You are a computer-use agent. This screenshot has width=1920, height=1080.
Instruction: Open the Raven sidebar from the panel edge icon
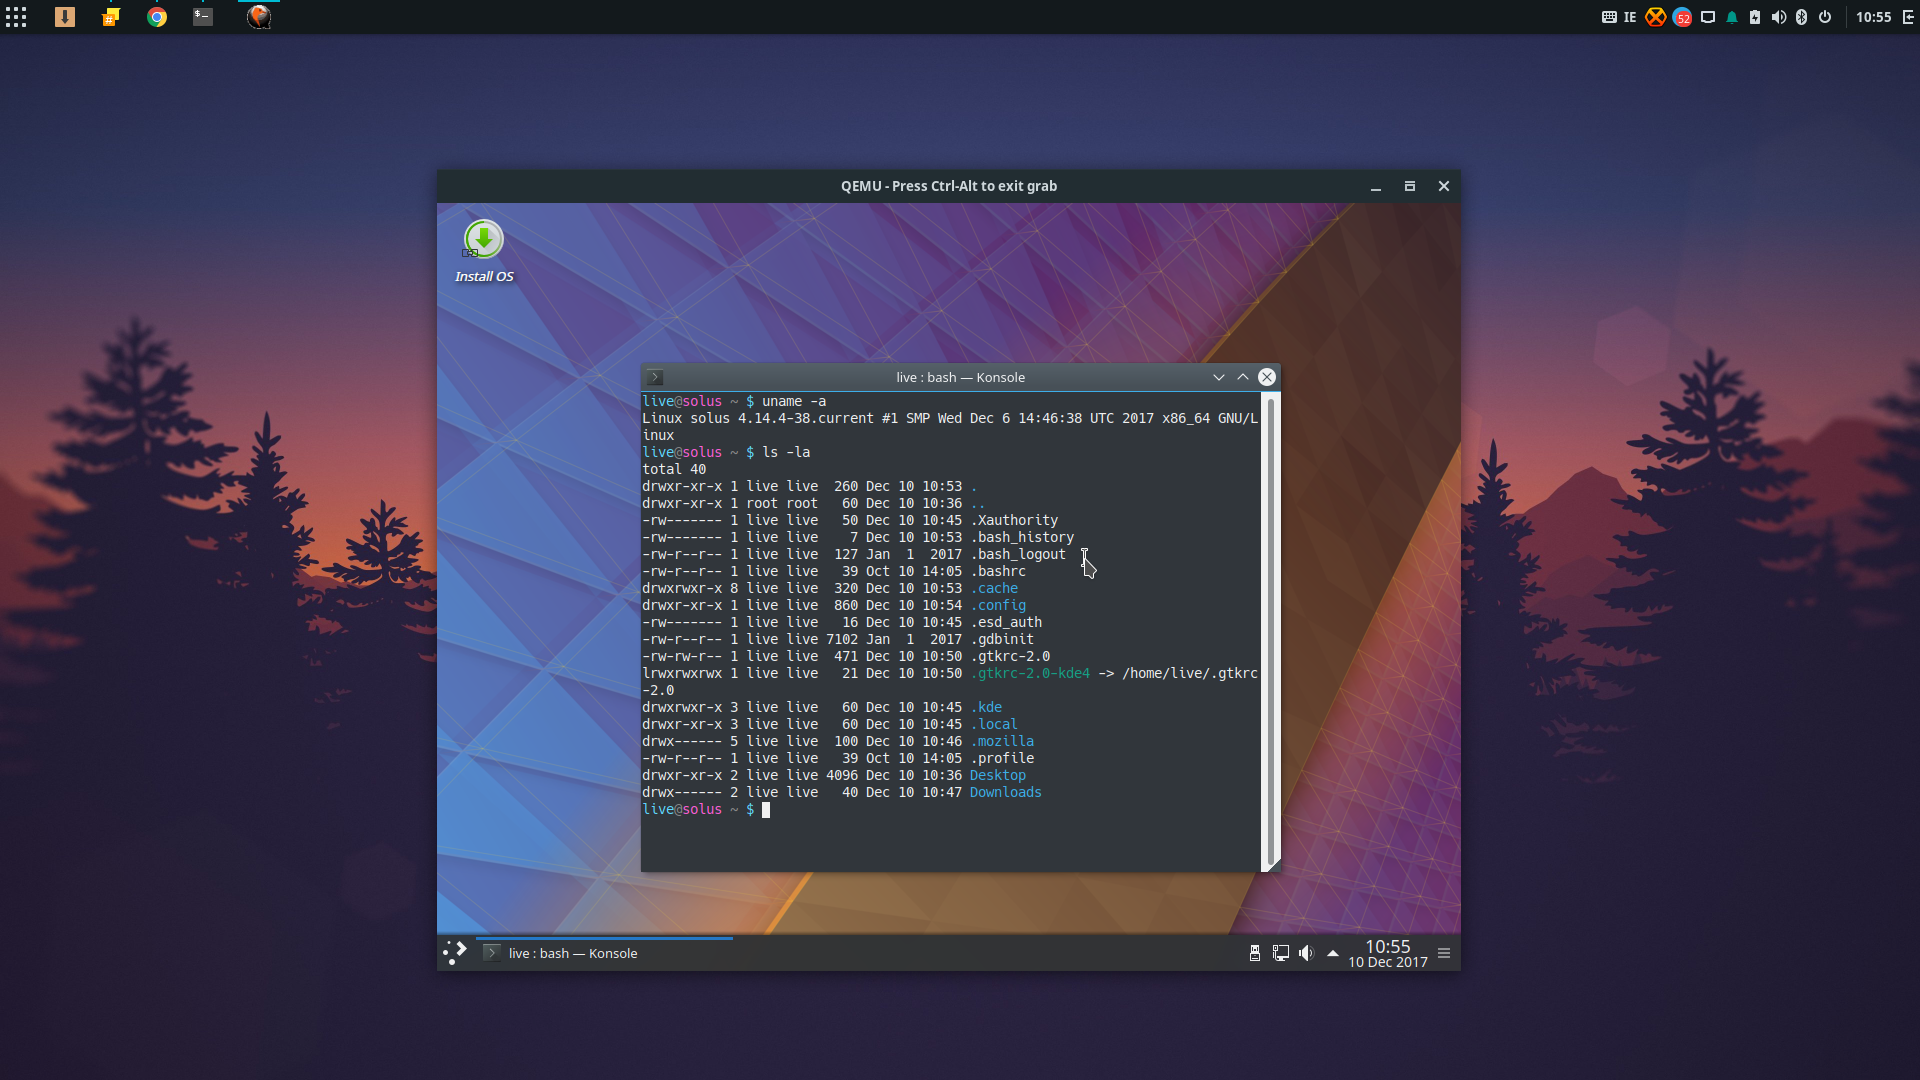pyautogui.click(x=1908, y=17)
